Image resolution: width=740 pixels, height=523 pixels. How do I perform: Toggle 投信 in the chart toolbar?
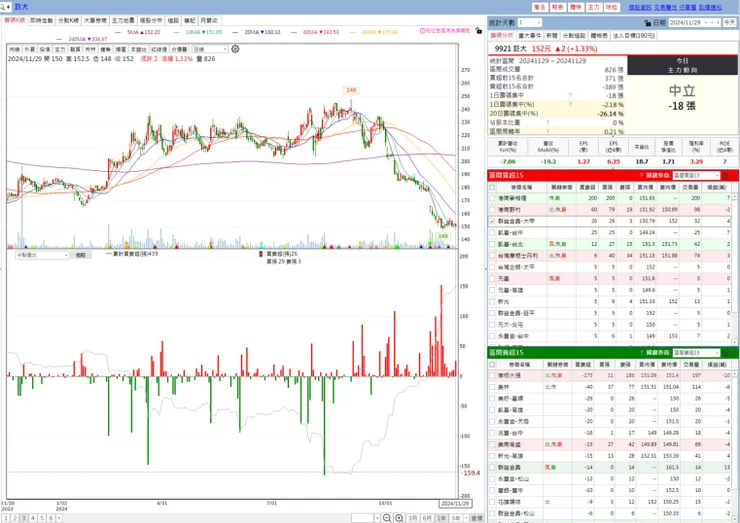tap(44, 49)
